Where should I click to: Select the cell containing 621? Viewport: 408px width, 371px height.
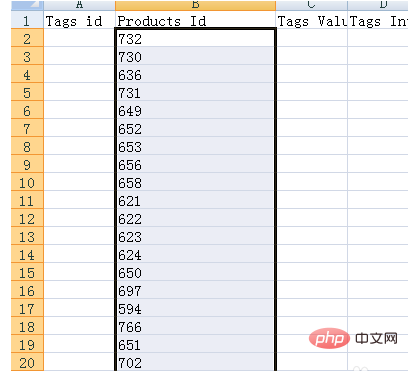coord(196,201)
